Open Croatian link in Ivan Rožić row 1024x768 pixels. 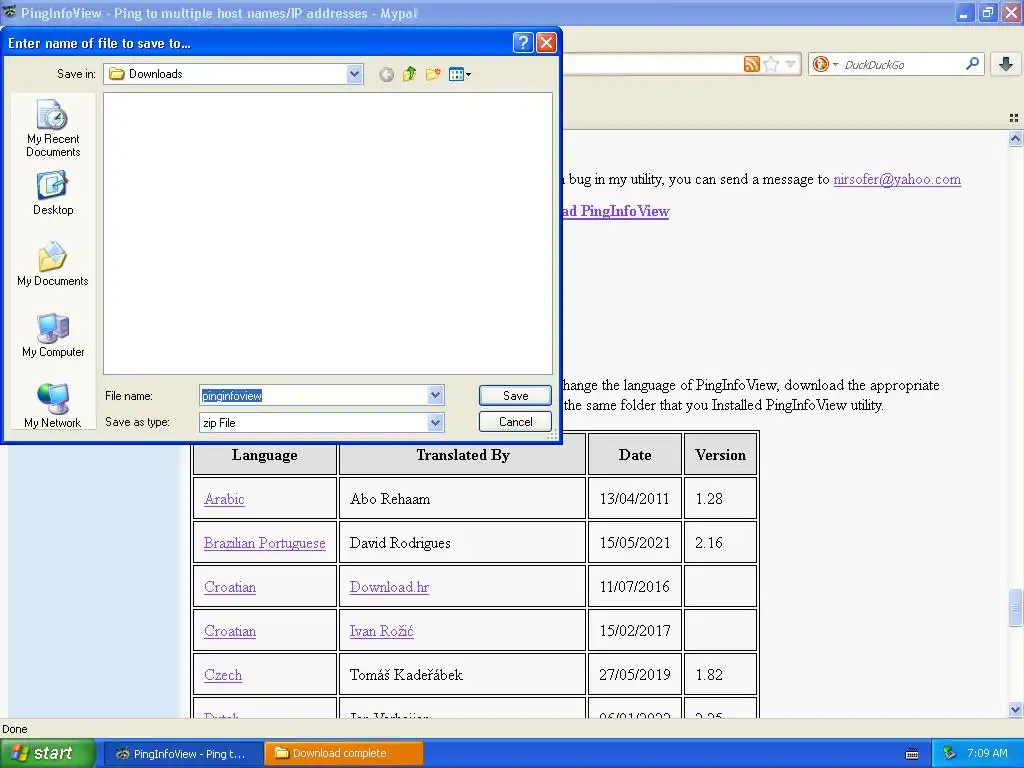point(230,631)
